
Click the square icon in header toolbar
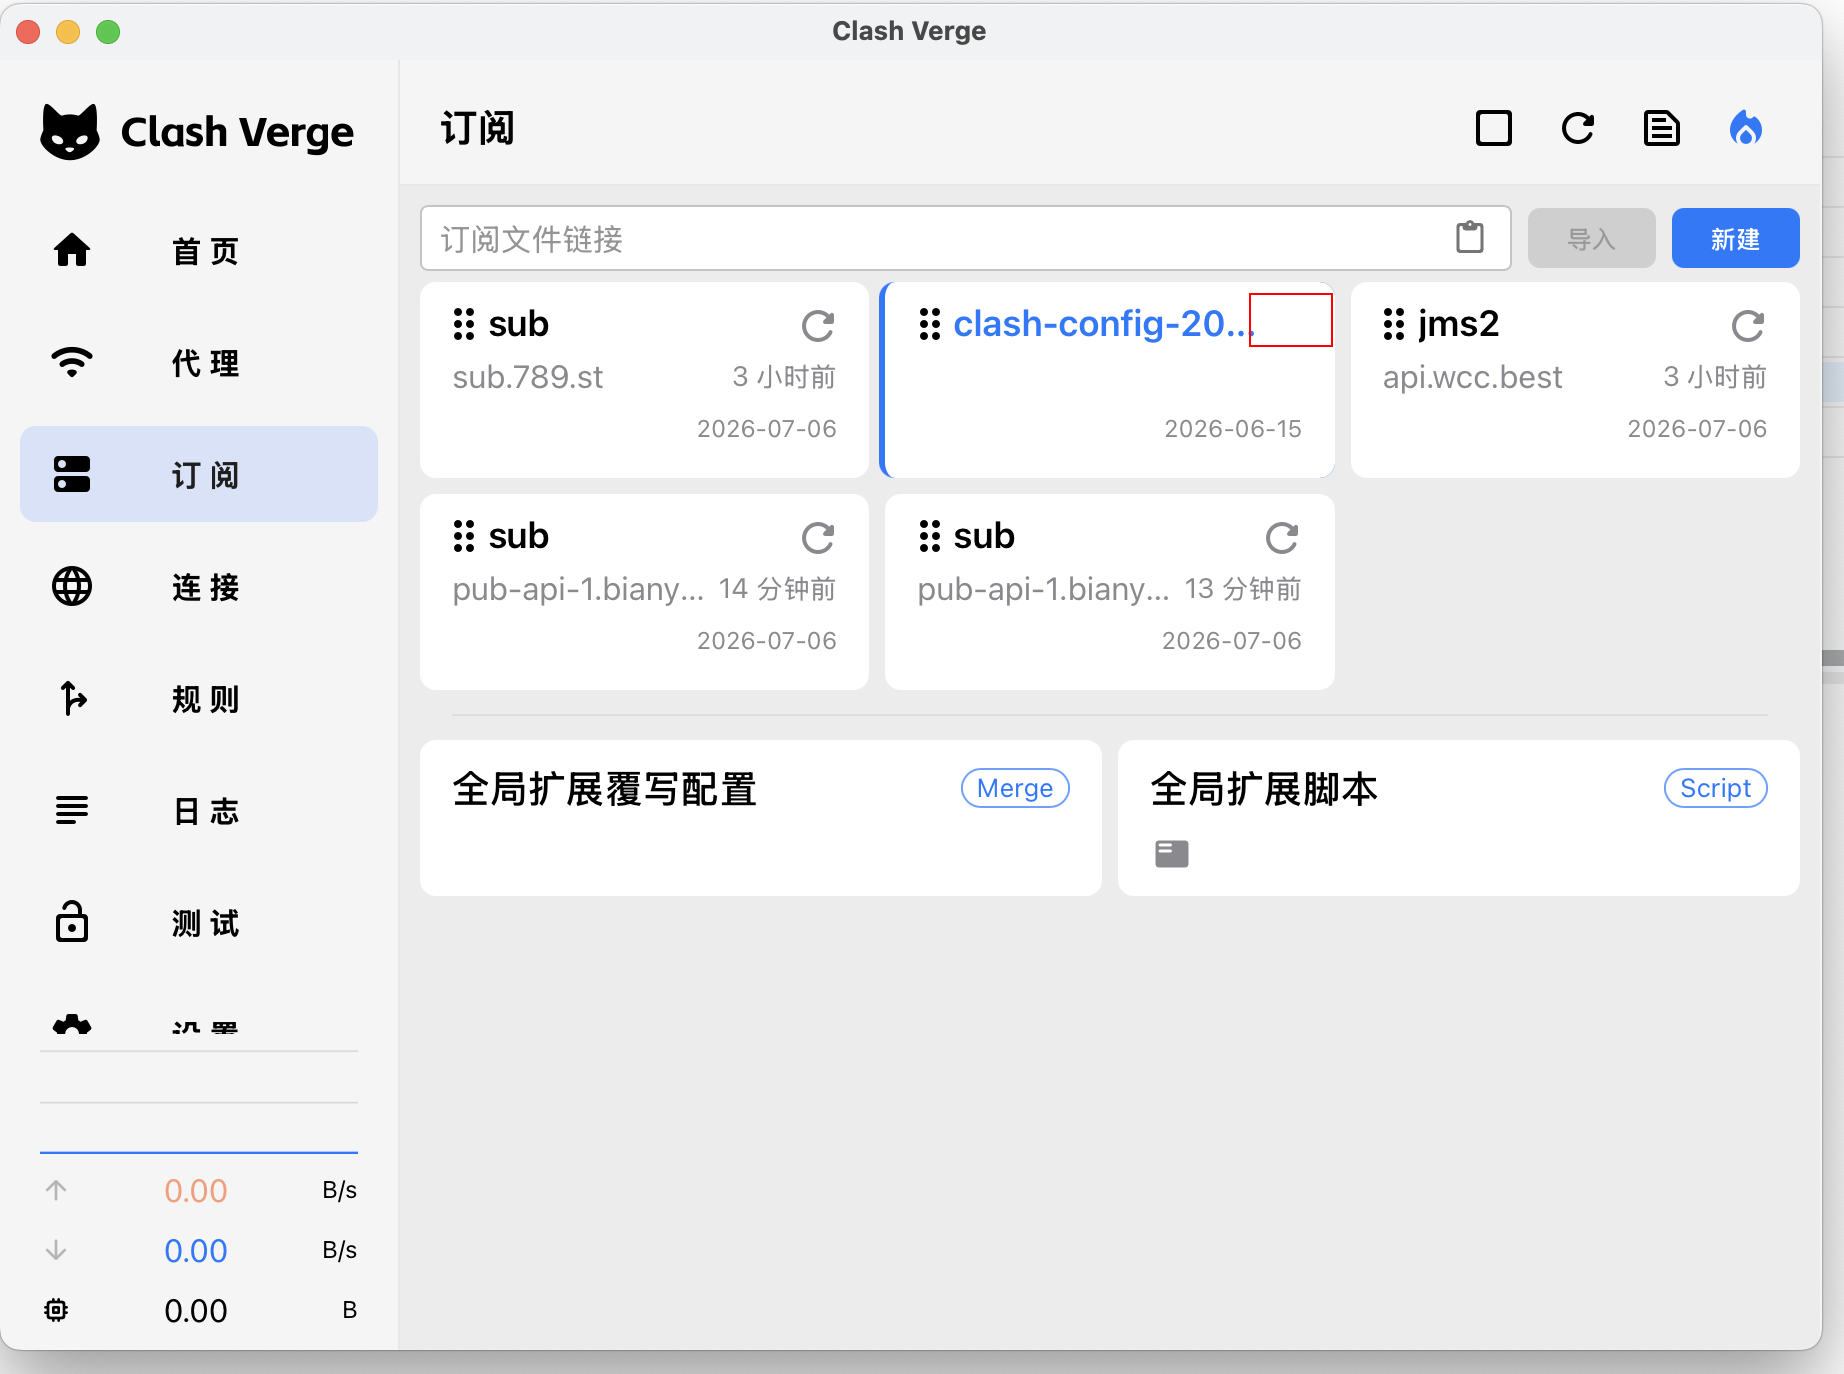pyautogui.click(x=1493, y=128)
